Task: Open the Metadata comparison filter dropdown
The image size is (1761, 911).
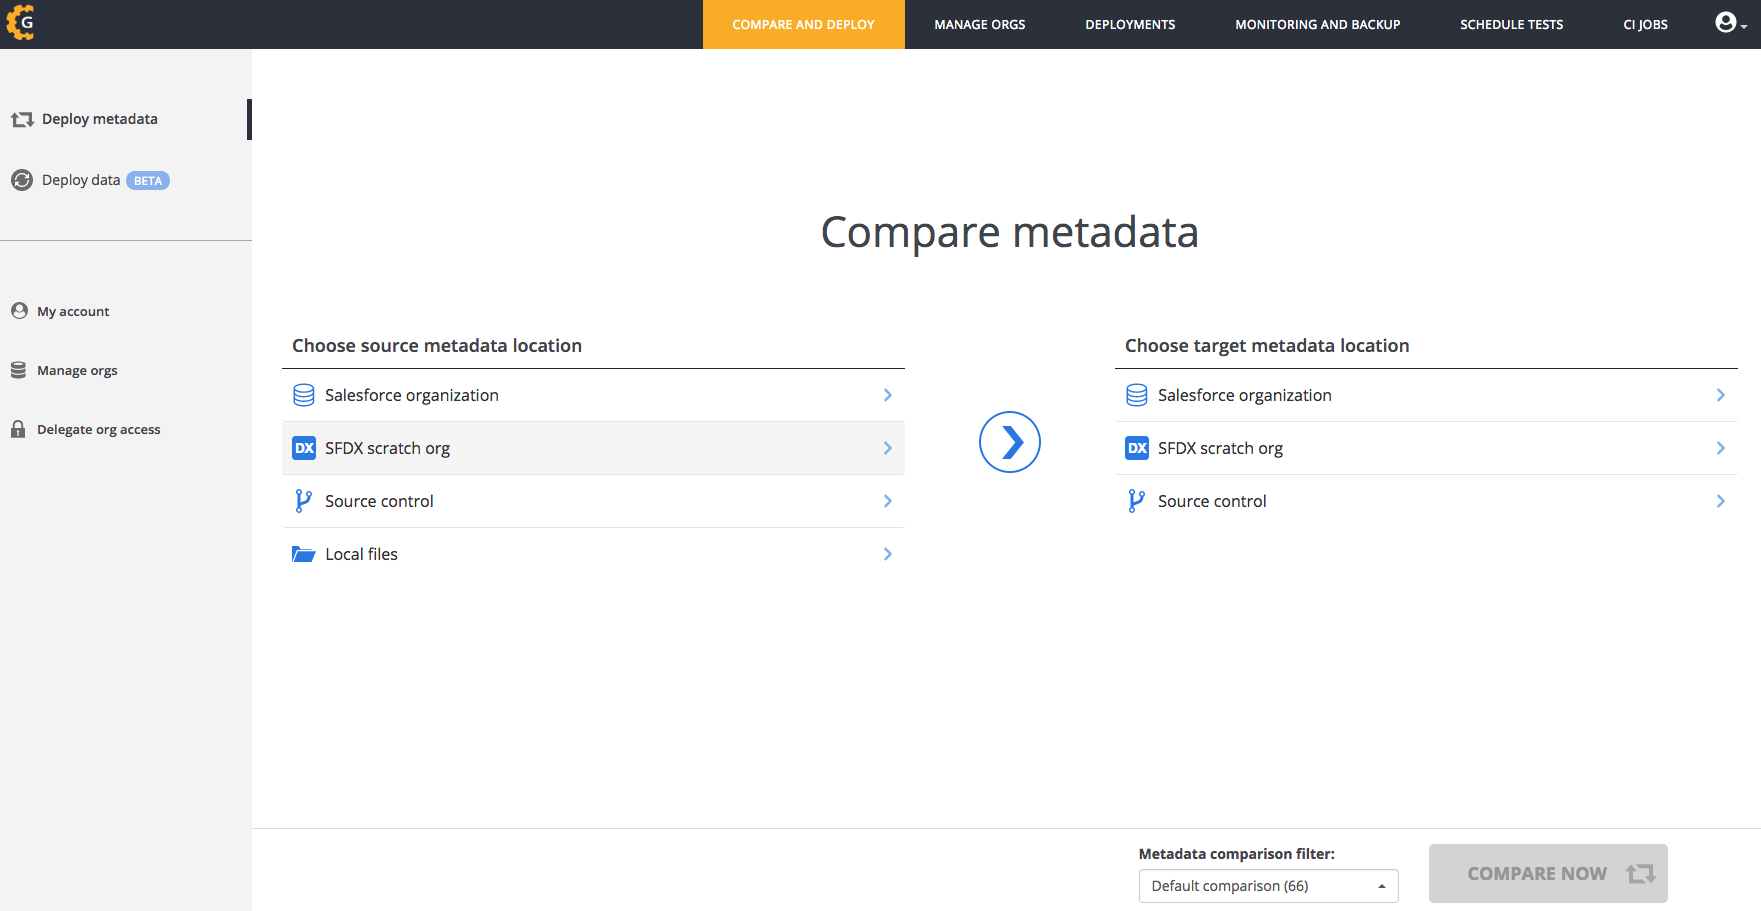Action: click(x=1267, y=886)
